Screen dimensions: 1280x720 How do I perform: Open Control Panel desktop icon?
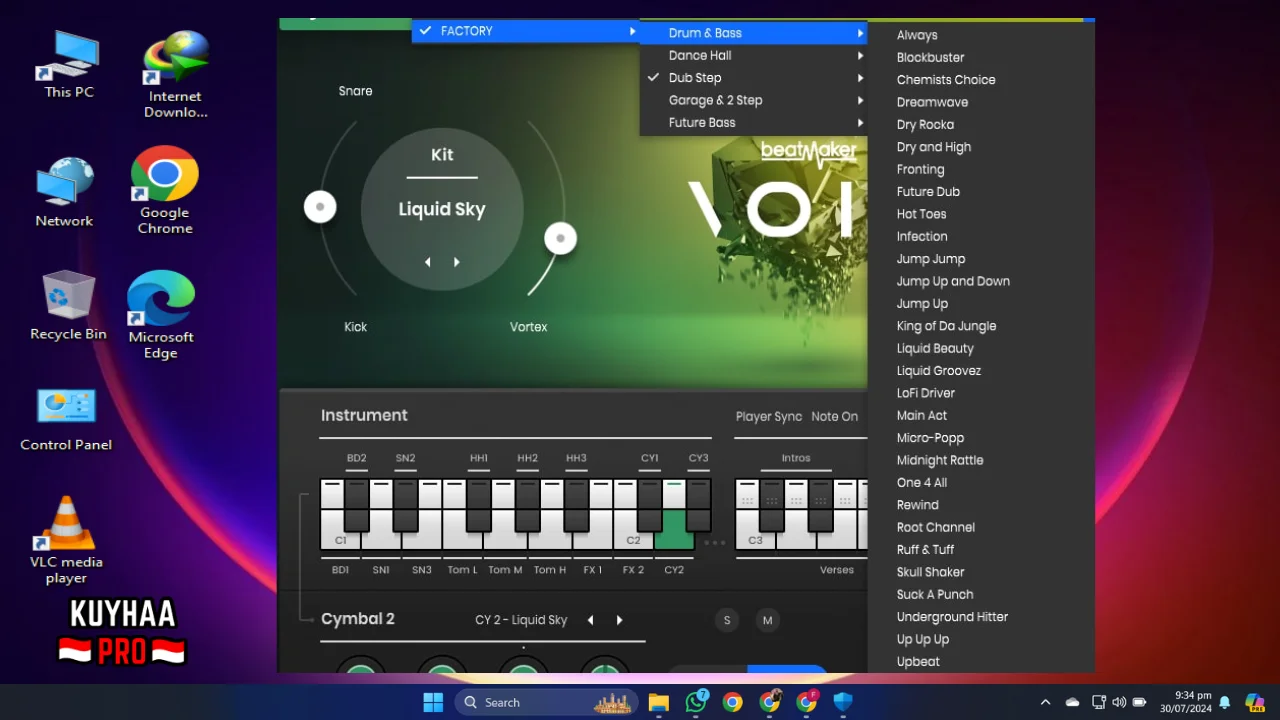[66, 419]
